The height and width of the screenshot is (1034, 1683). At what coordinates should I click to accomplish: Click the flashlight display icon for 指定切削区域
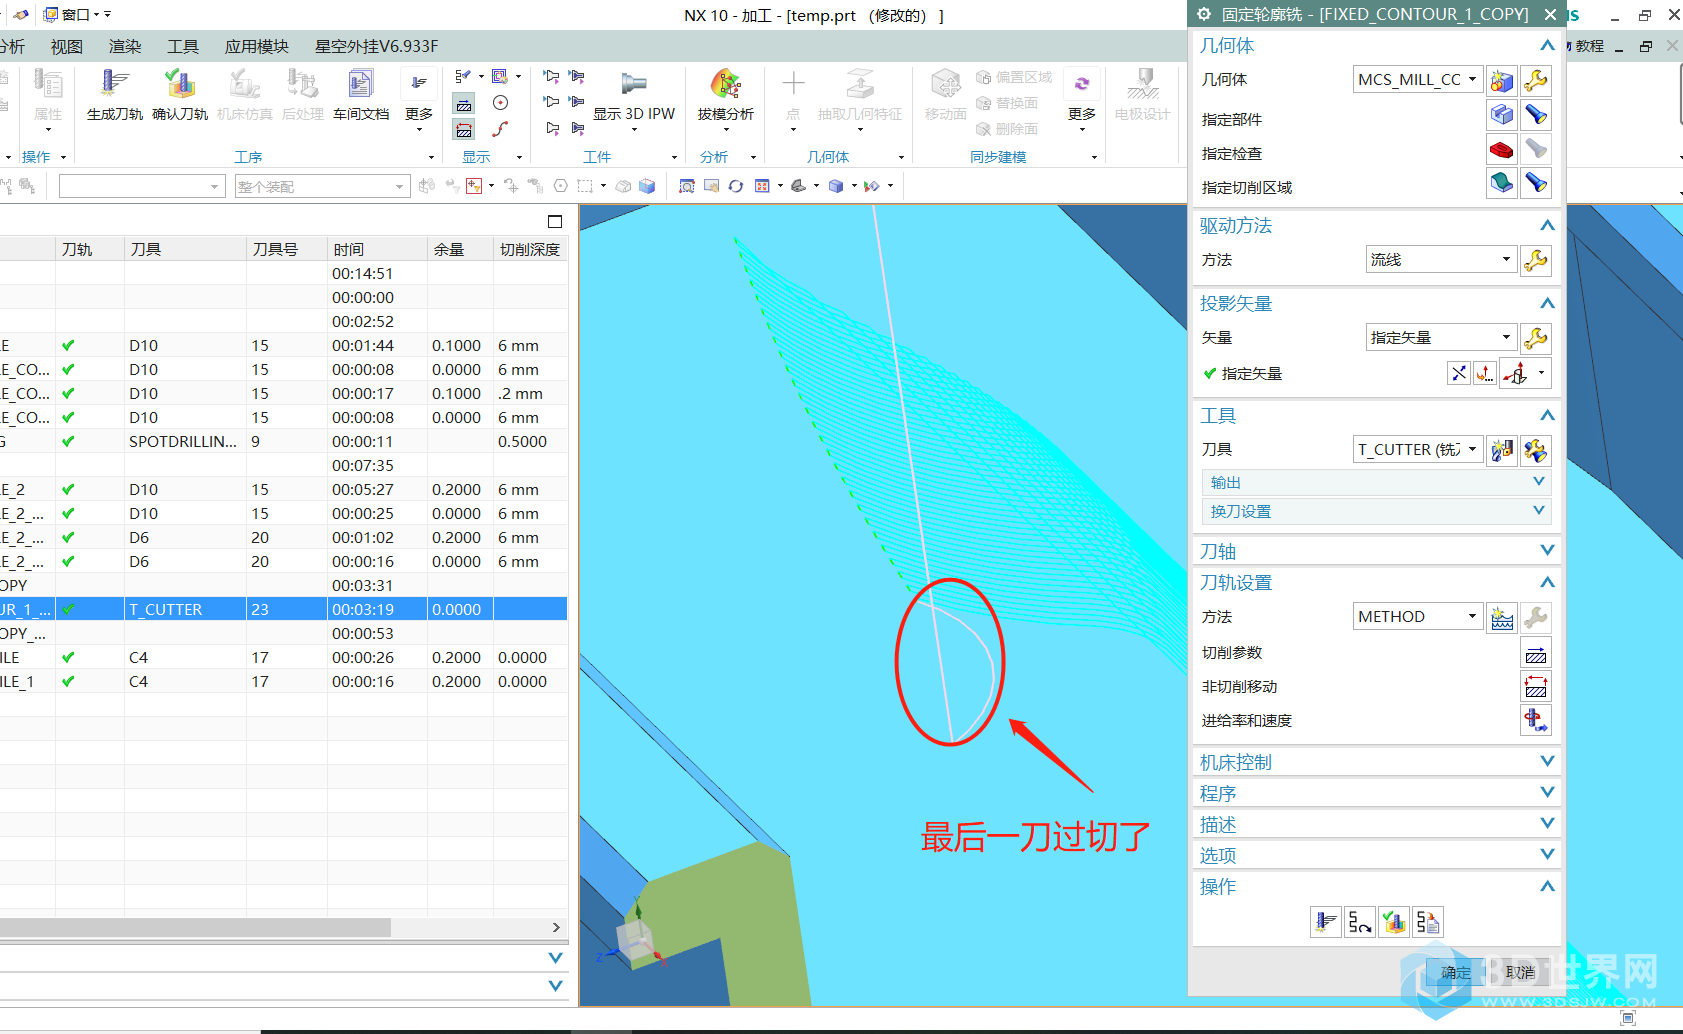[x=1536, y=184]
